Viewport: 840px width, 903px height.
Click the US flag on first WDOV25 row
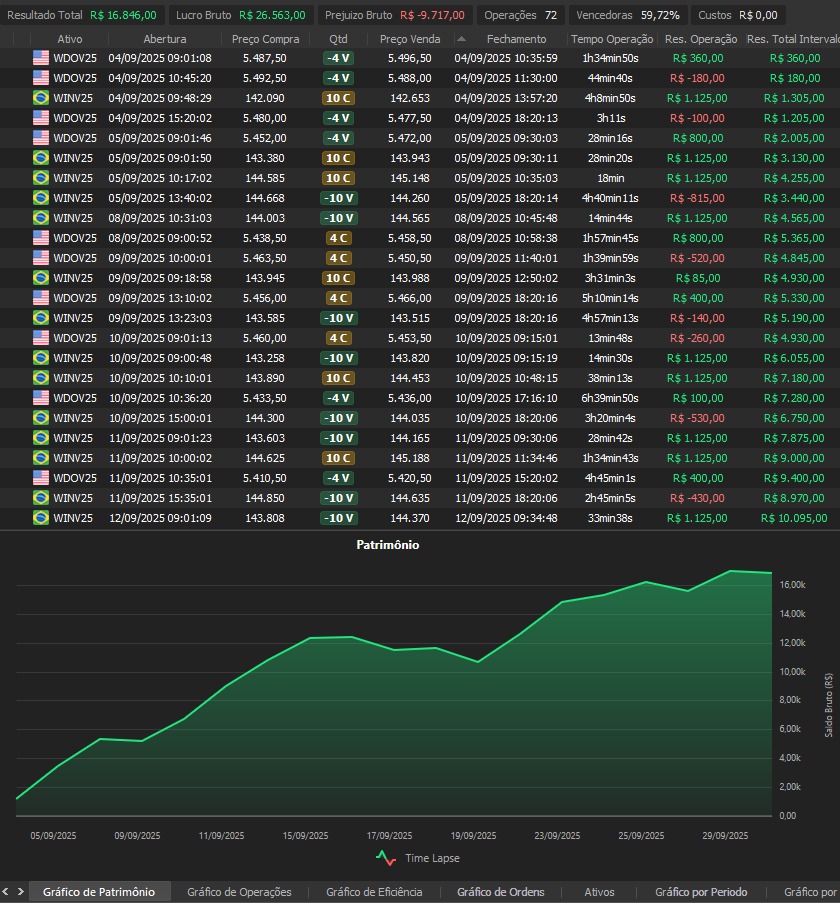[x=40, y=58]
